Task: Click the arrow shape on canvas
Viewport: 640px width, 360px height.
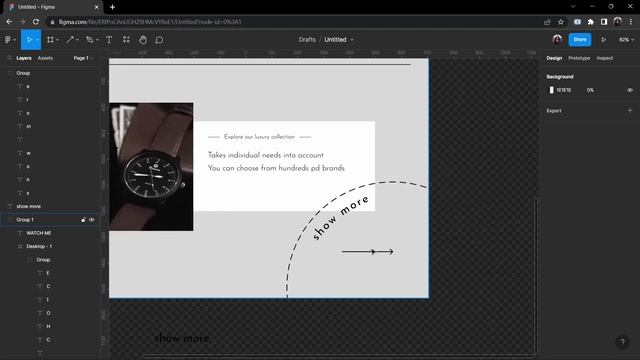Action: pyautogui.click(x=367, y=251)
